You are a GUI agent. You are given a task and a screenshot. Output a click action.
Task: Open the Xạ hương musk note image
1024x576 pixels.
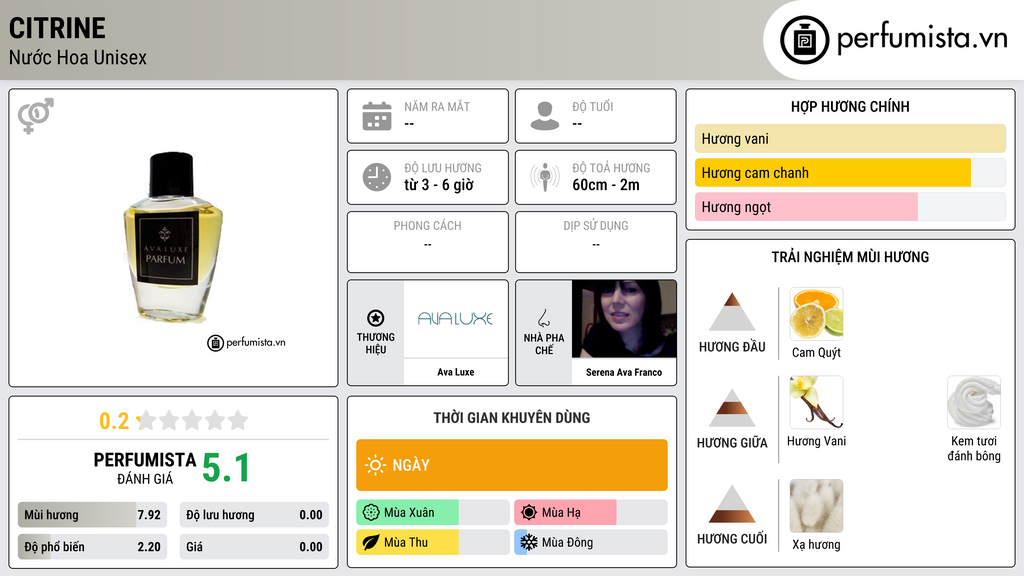tap(816, 506)
